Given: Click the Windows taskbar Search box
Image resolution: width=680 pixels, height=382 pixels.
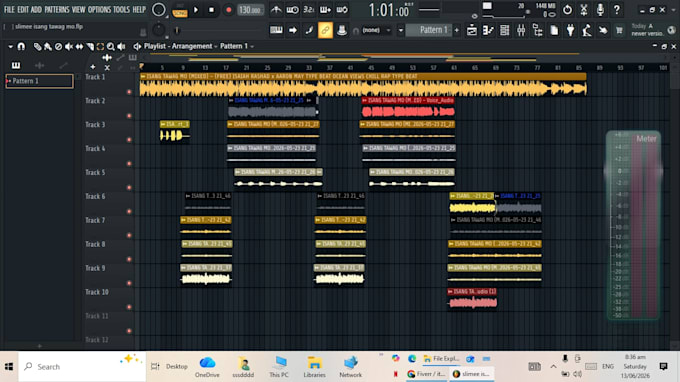Looking at the screenshot, I should tap(82, 367).
